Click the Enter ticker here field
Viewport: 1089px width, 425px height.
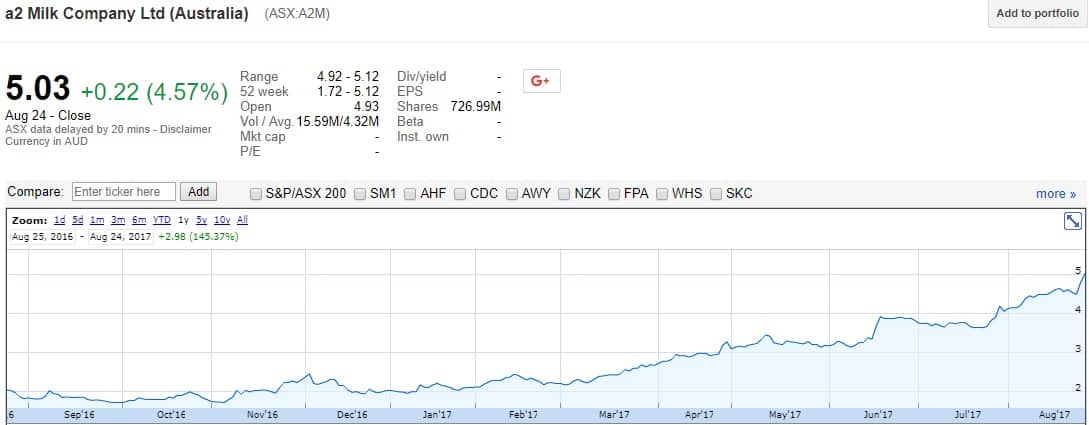point(123,192)
